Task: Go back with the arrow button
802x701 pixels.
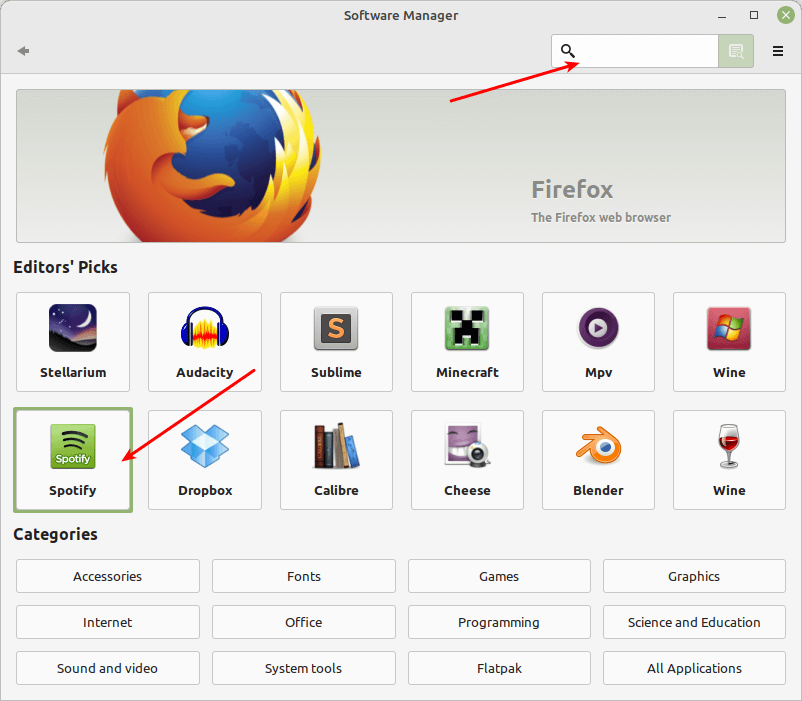Action: (x=23, y=51)
